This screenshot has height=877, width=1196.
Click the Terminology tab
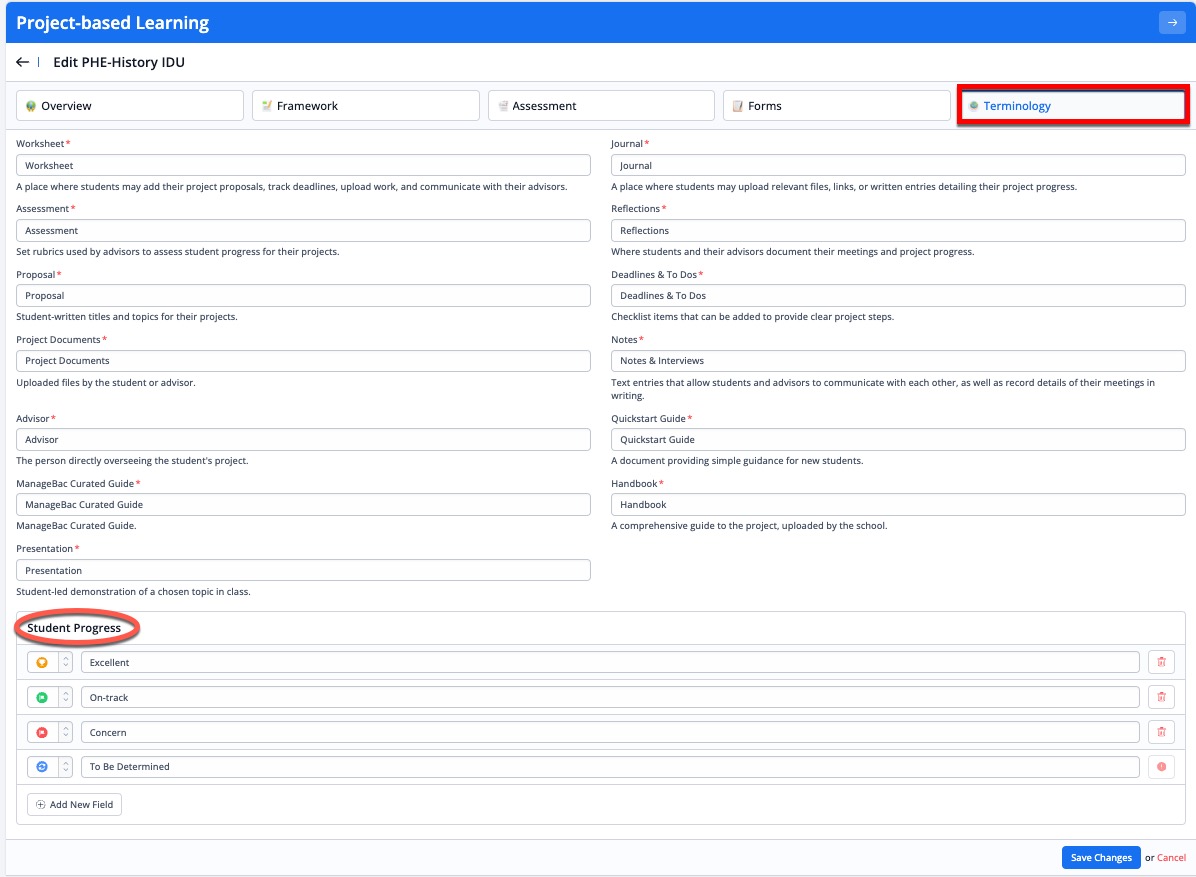click(1072, 106)
